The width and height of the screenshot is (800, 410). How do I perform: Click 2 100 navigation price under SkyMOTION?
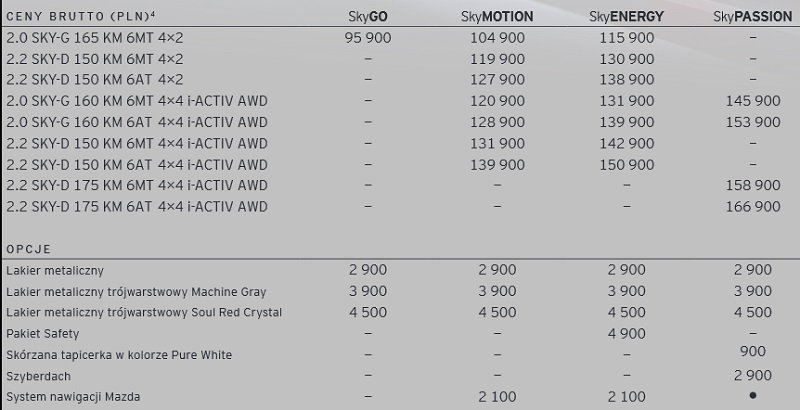pyautogui.click(x=497, y=397)
